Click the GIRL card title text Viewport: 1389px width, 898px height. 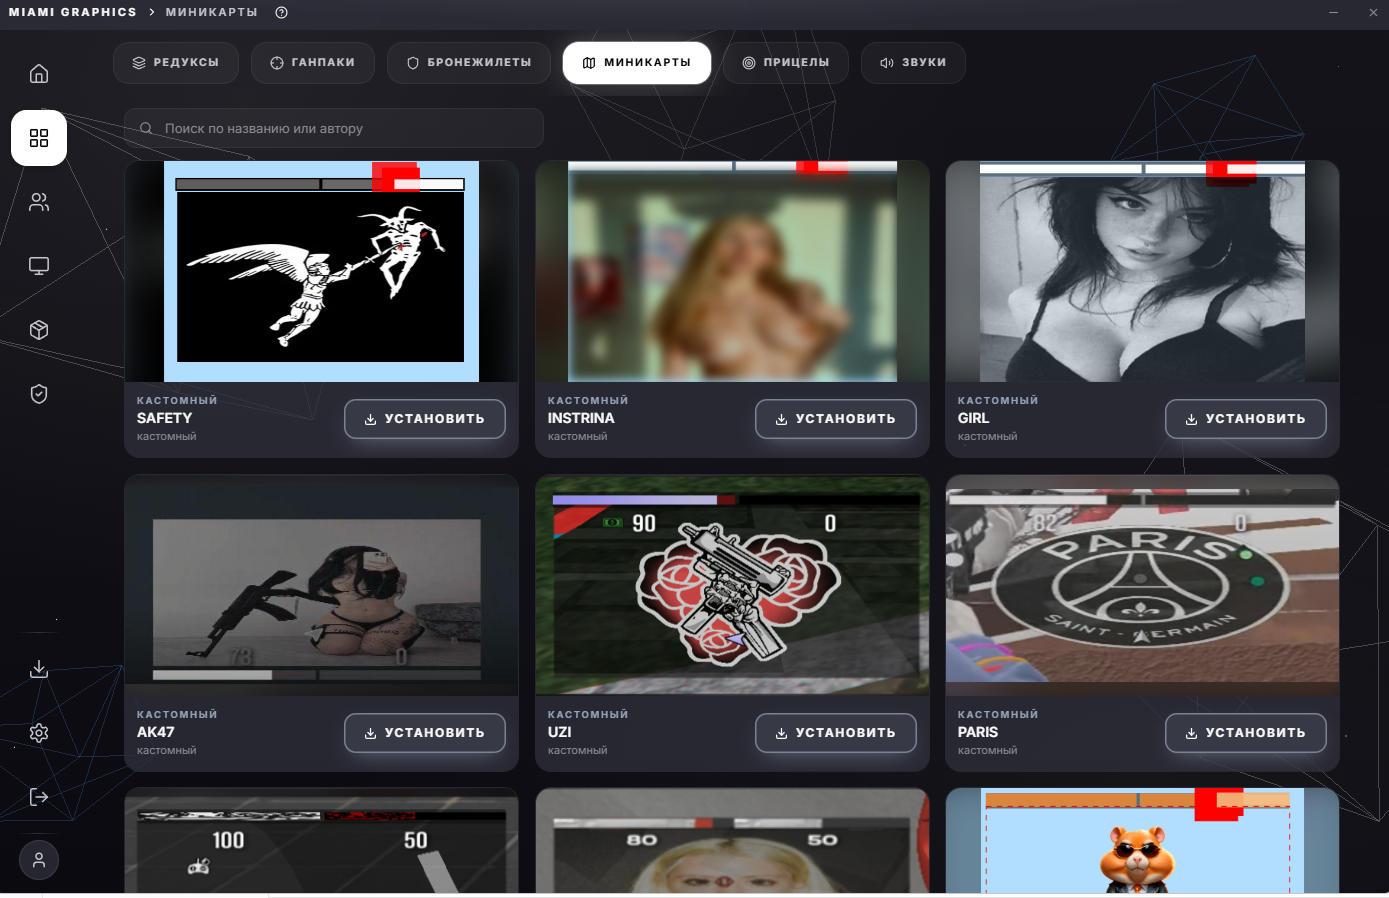coord(973,418)
